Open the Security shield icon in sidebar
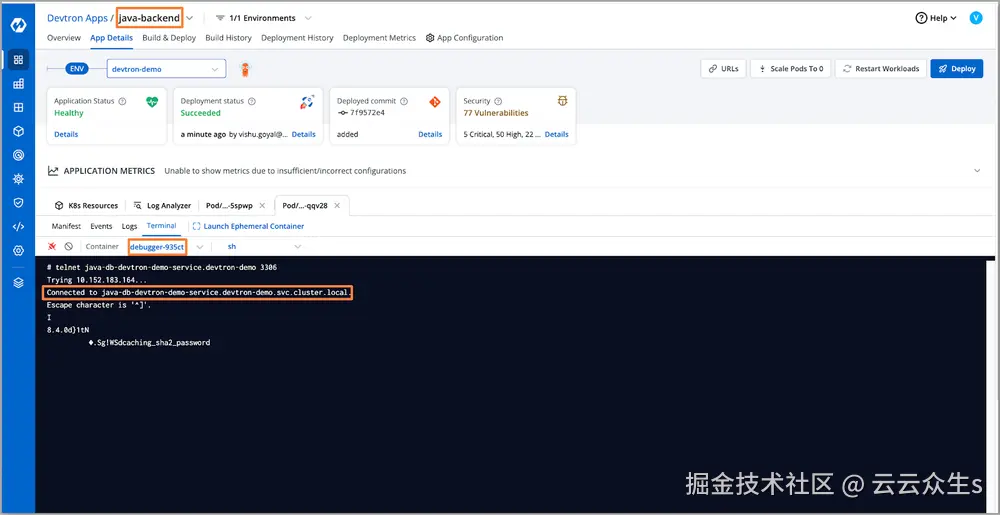Screen dimensions: 1000x515 coord(18,203)
